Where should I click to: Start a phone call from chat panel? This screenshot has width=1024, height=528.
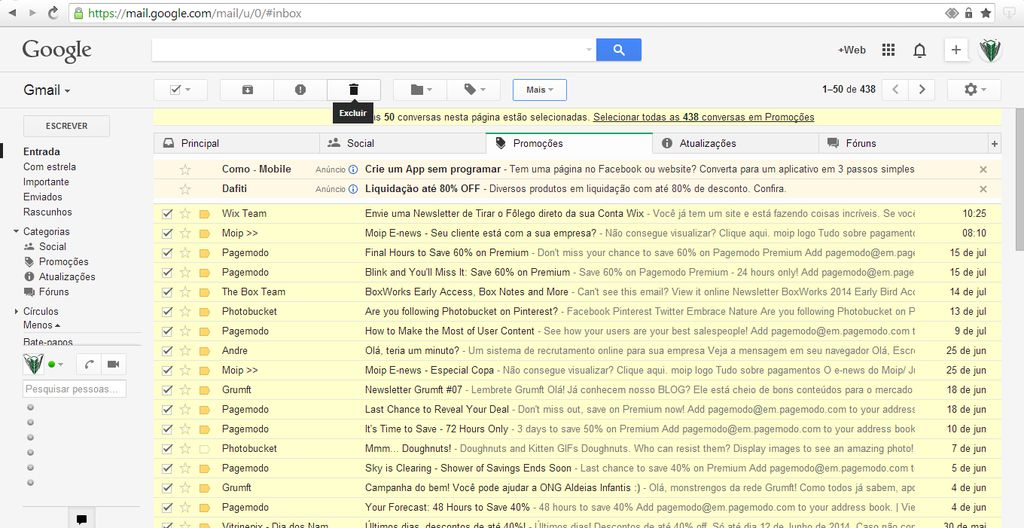point(89,364)
